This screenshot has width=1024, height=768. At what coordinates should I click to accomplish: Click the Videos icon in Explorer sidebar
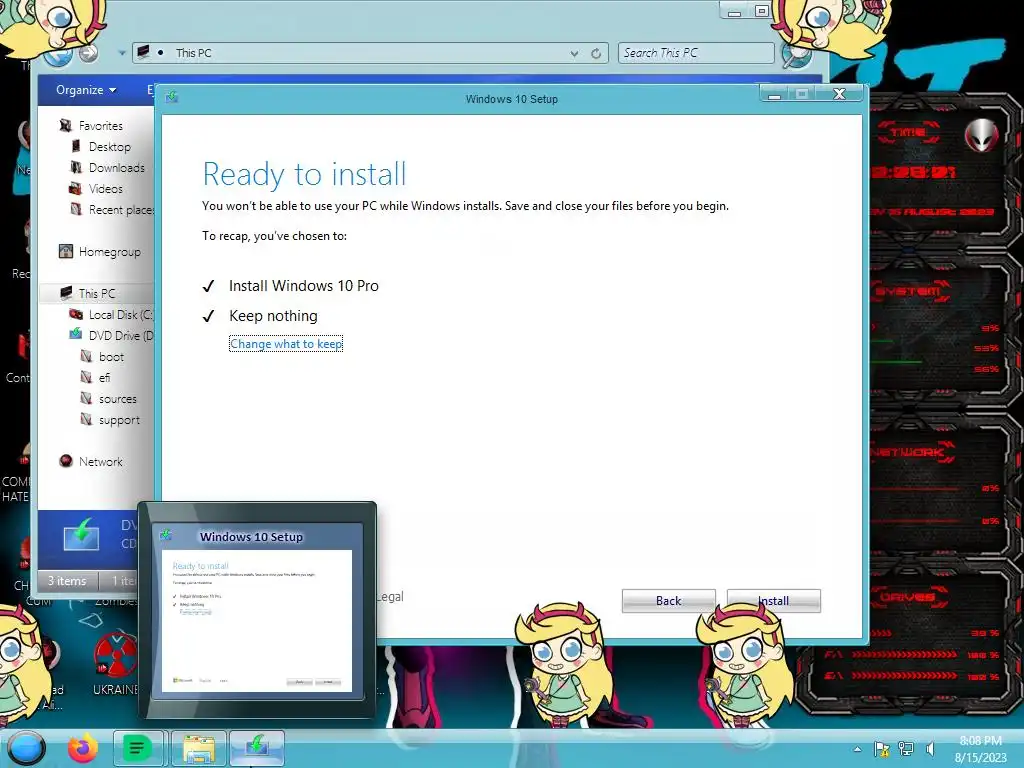(76, 189)
